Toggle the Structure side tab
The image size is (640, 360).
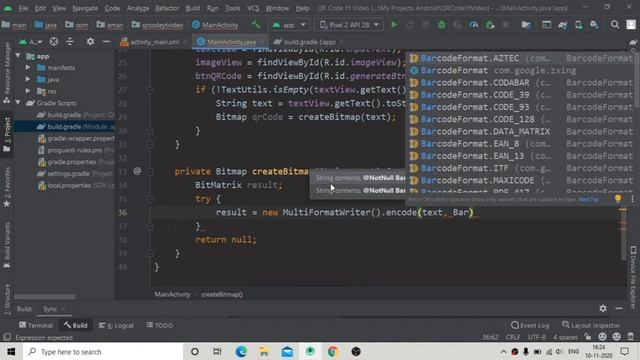point(7,299)
